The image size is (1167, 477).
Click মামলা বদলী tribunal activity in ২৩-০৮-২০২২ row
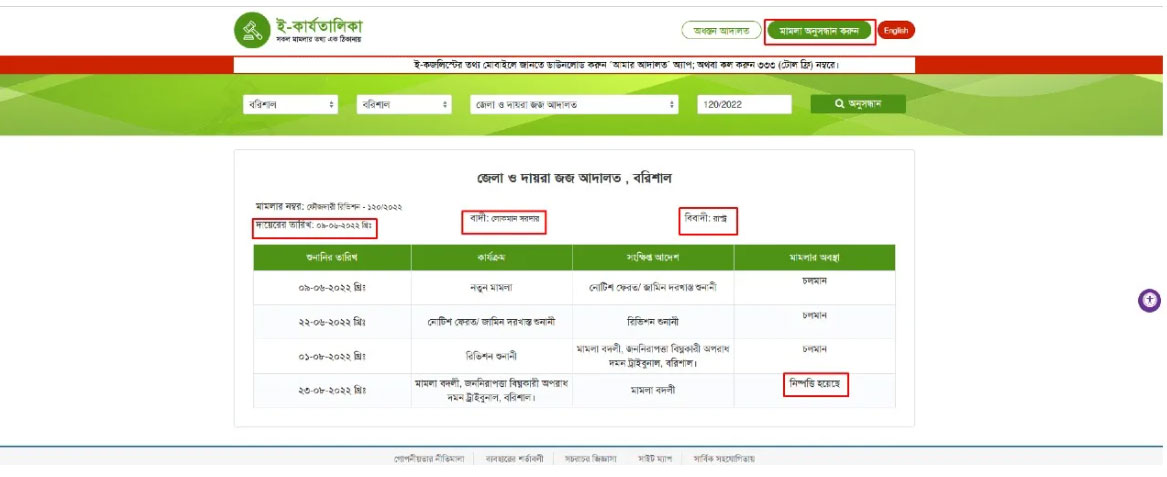491,390
